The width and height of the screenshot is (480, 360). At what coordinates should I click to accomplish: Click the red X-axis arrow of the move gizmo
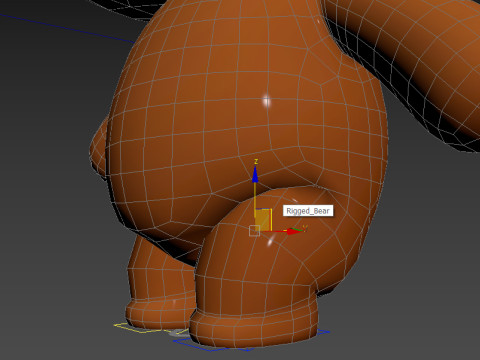(x=293, y=231)
